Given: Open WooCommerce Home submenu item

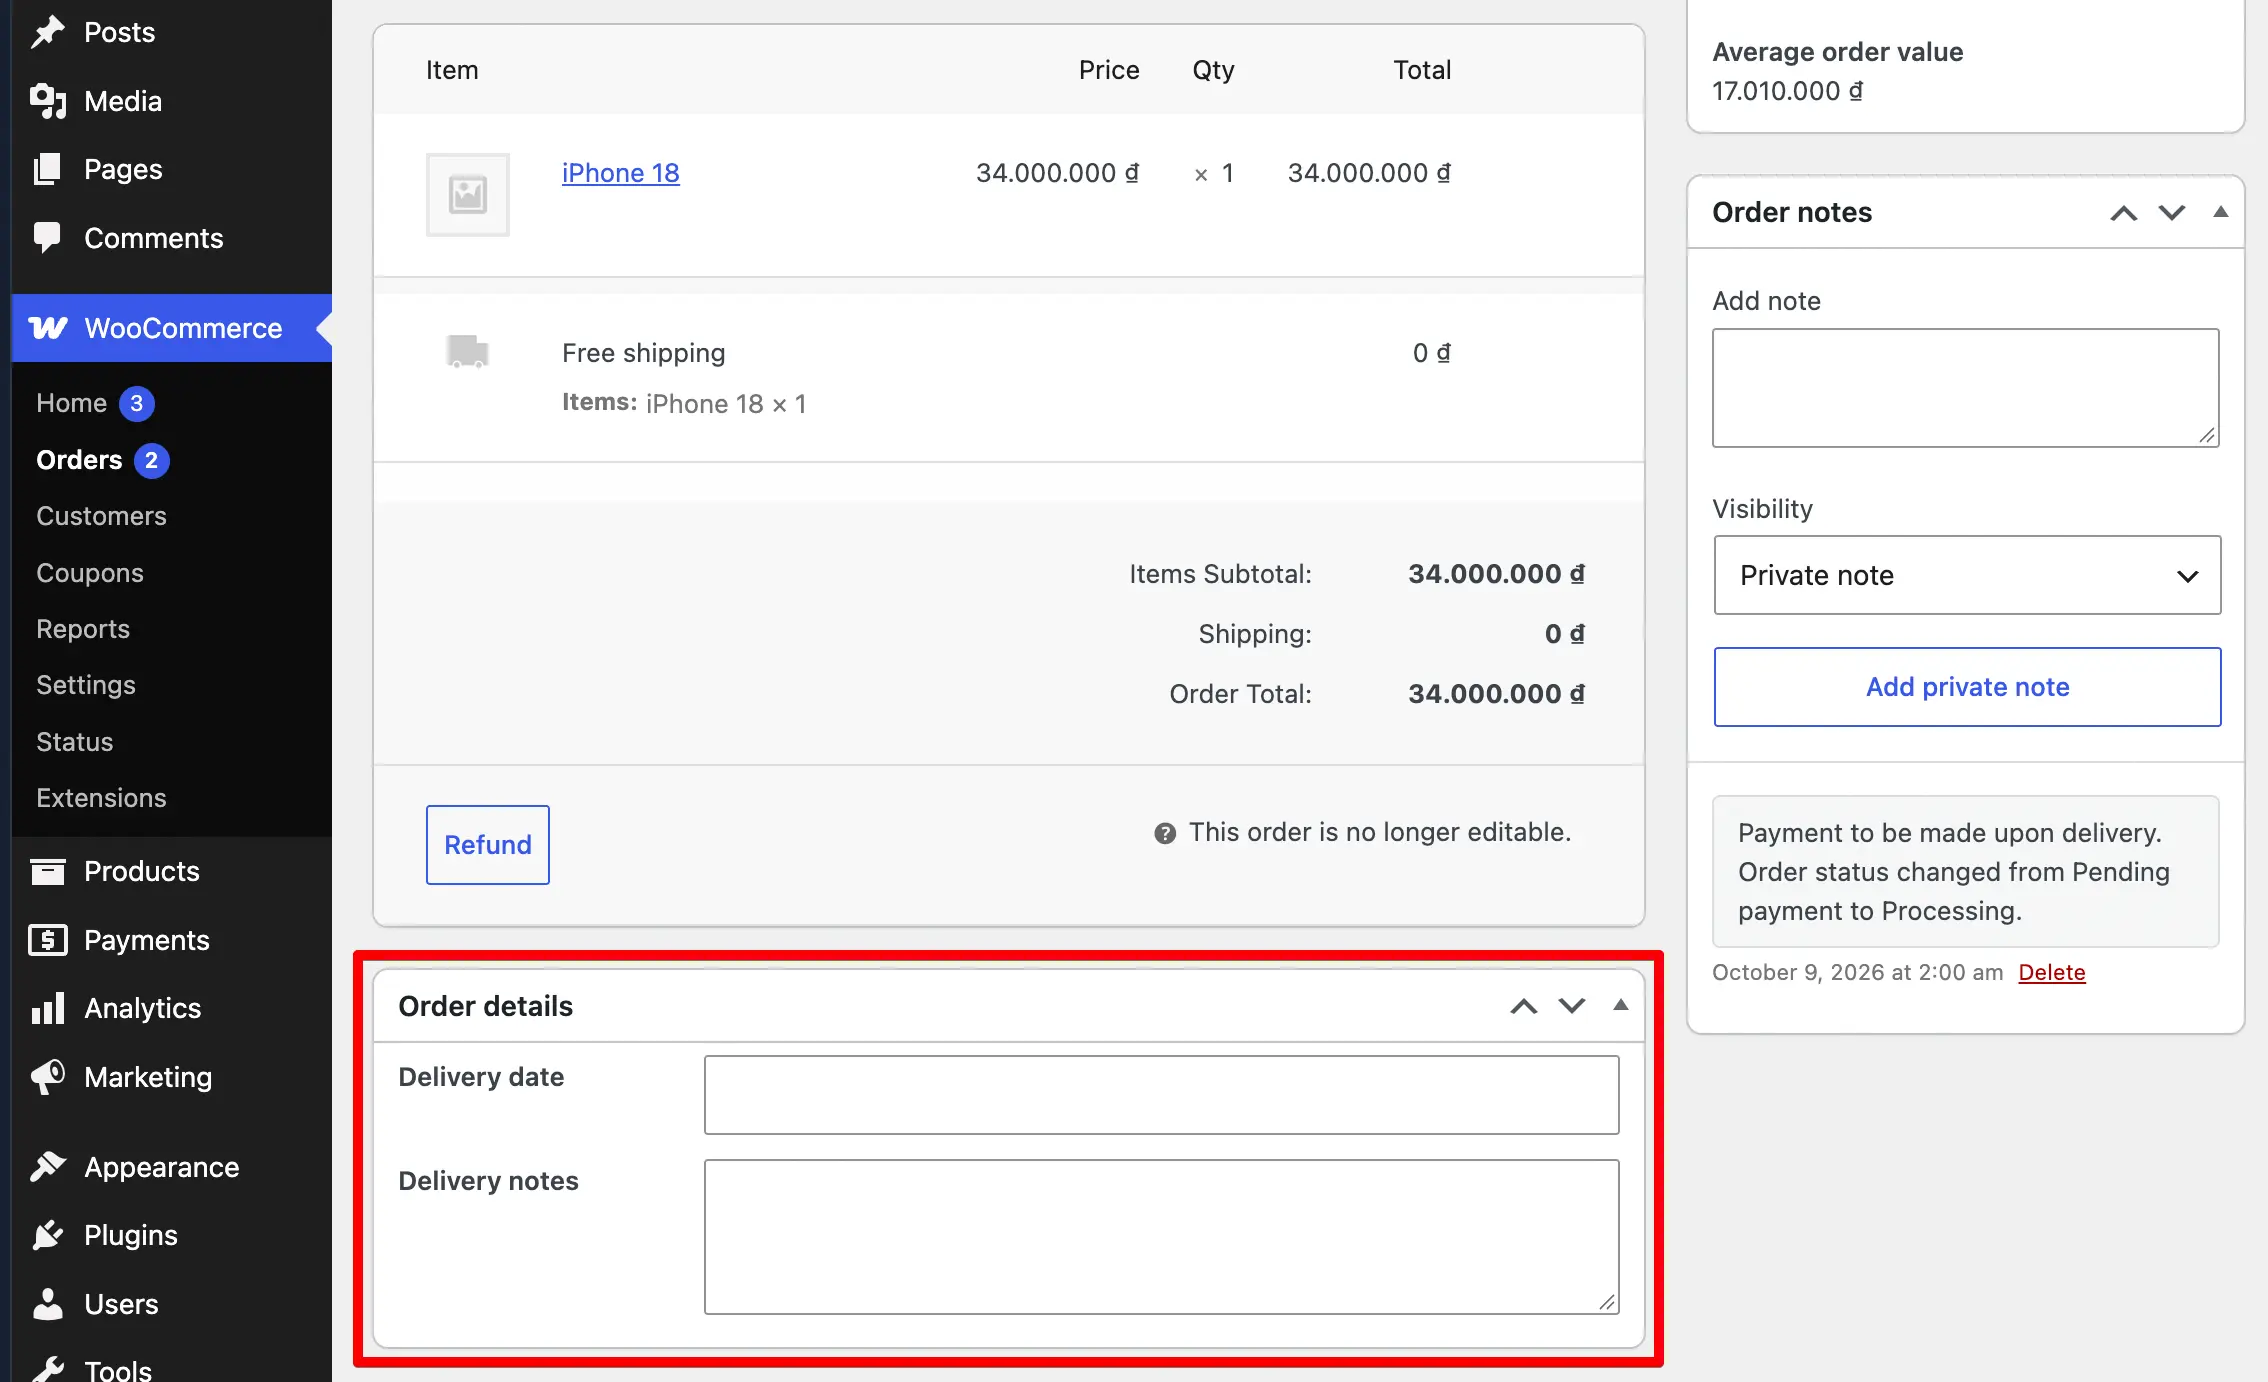Looking at the screenshot, I should (x=71, y=403).
